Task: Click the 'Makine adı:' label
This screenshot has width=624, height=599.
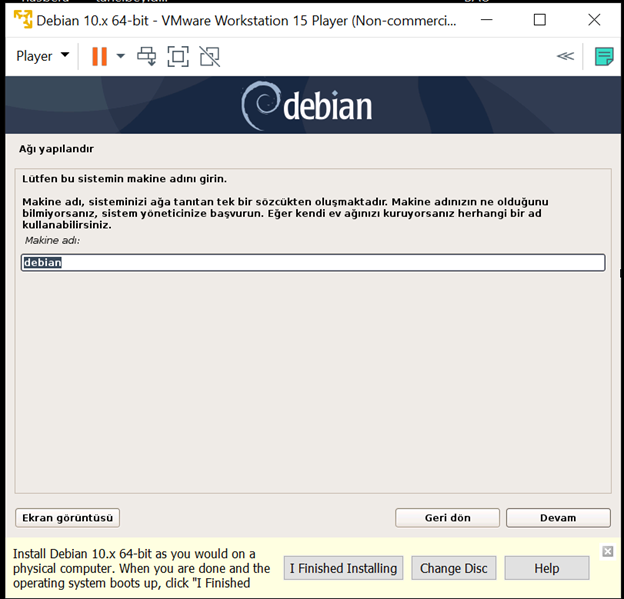Action: (x=52, y=240)
